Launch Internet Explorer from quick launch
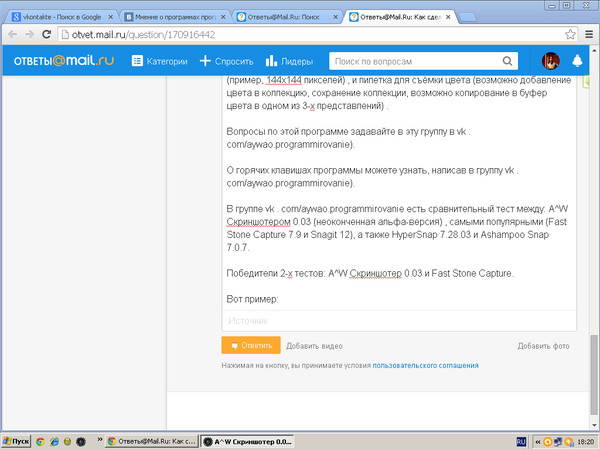 [x=54, y=442]
